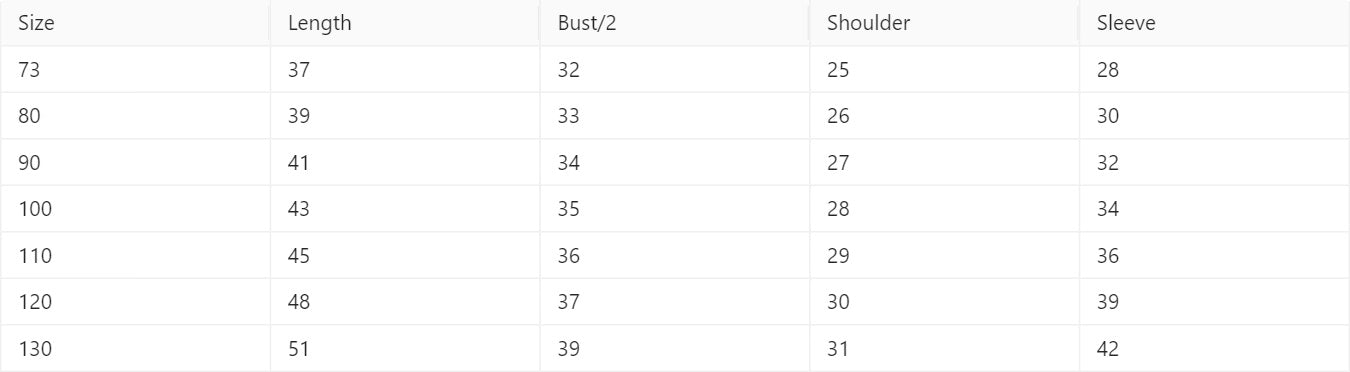
Task: Select the Length column header
Action: click(405, 23)
